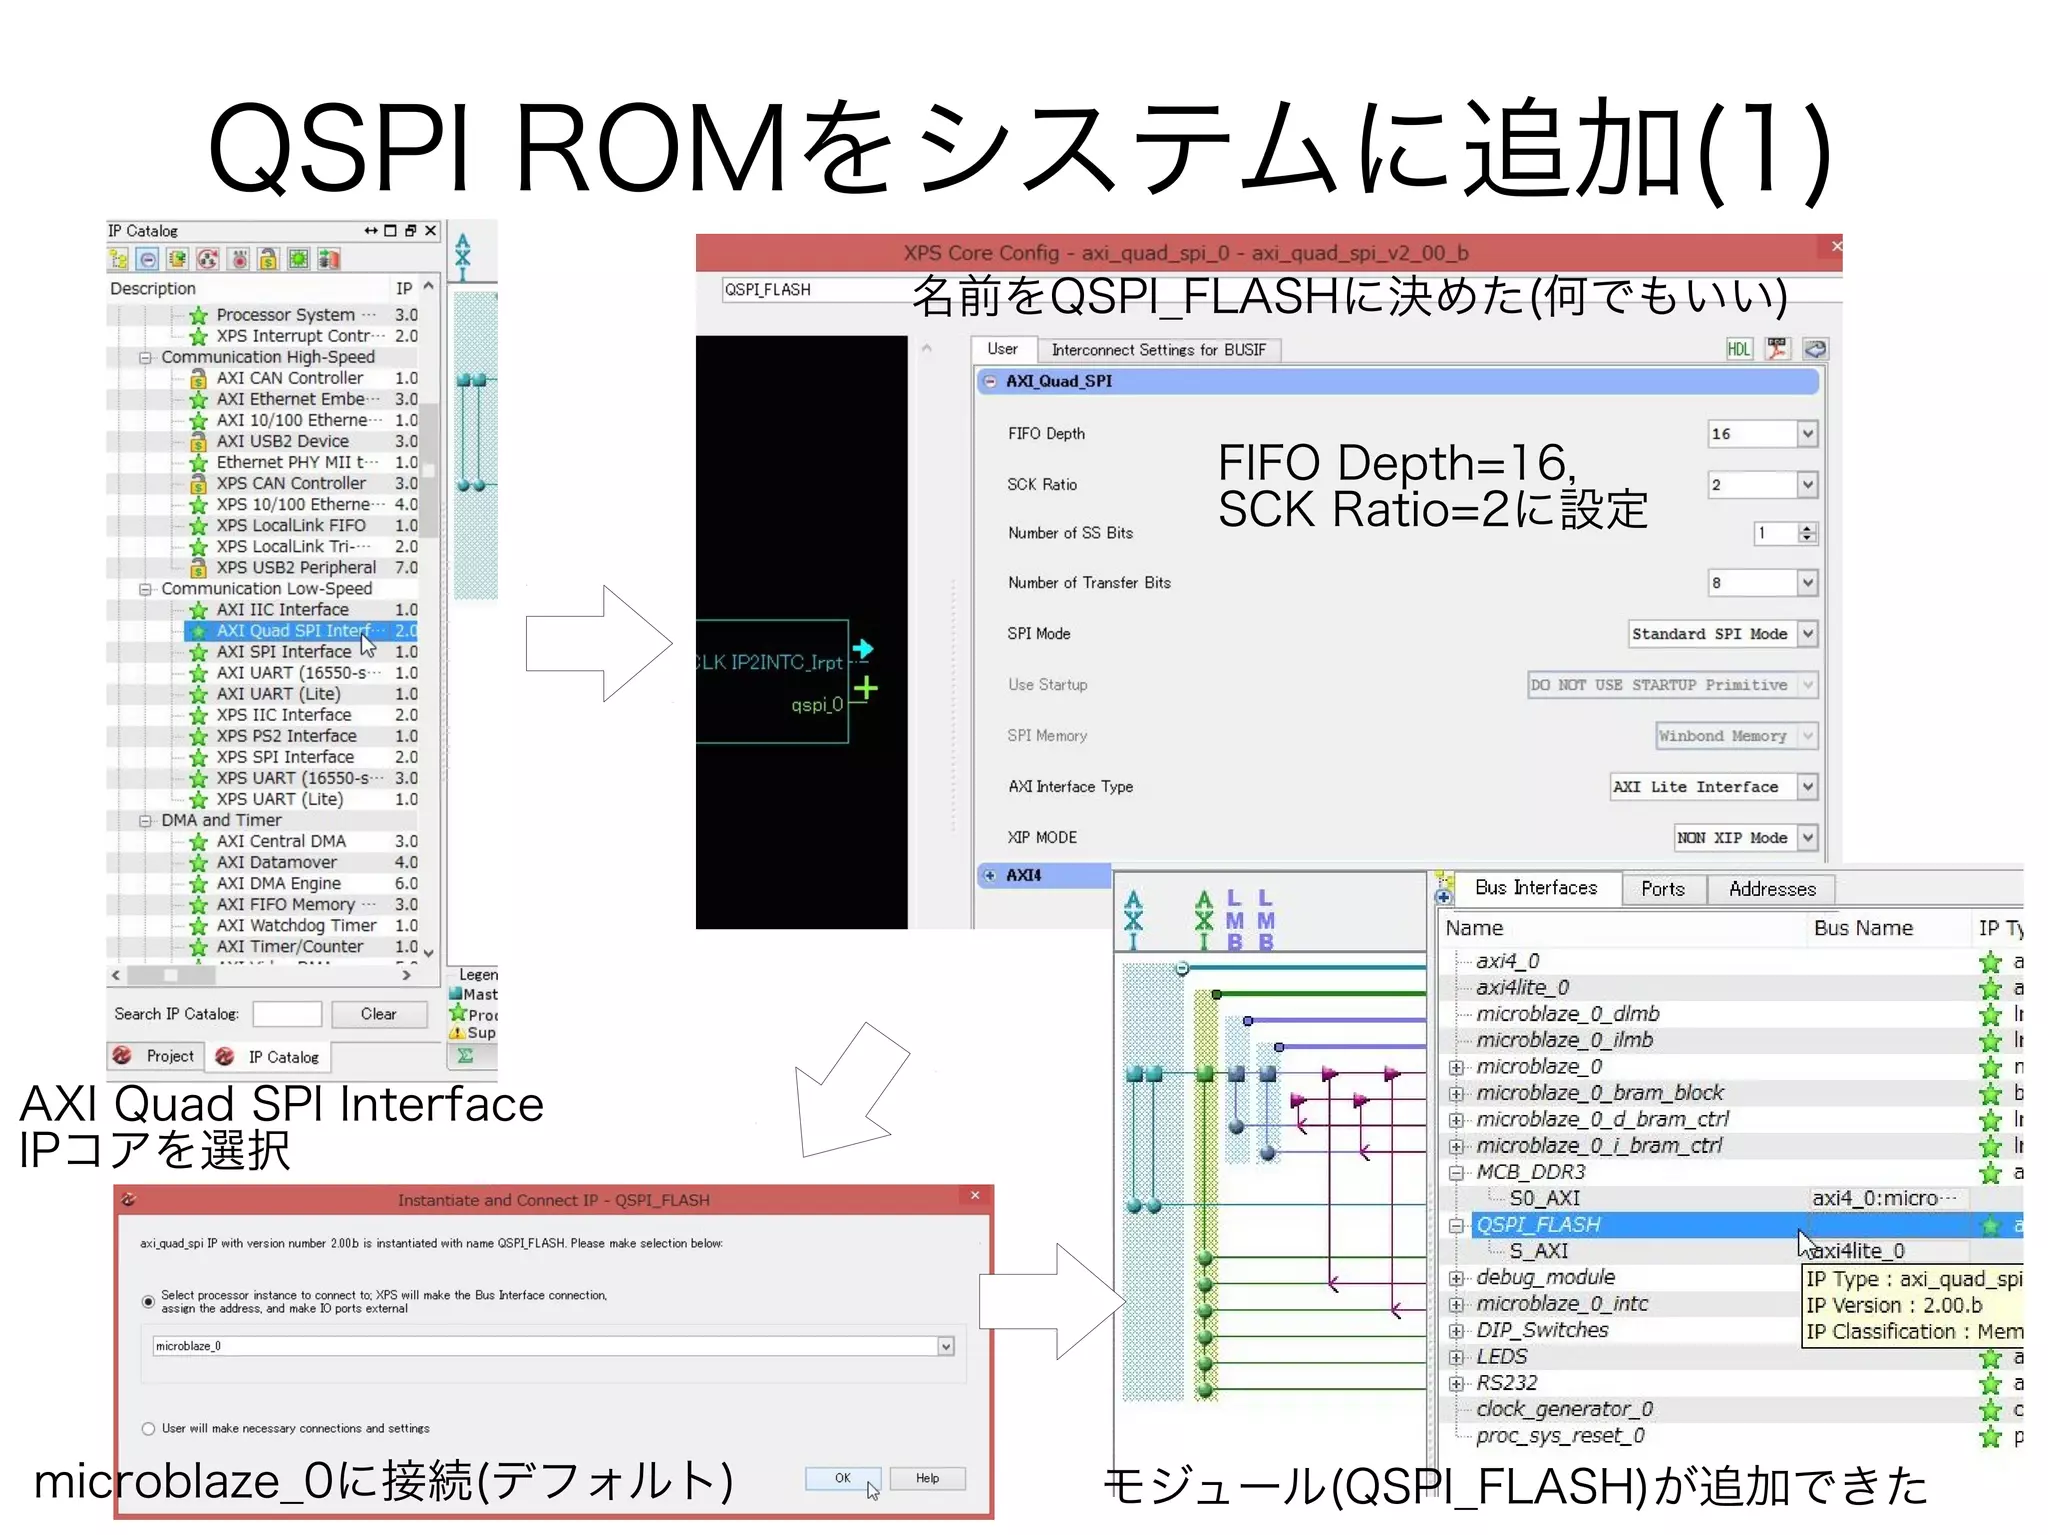Click the green star icon on clock_generator_0 row
The width and height of the screenshot is (2048, 1535).
(1990, 1410)
